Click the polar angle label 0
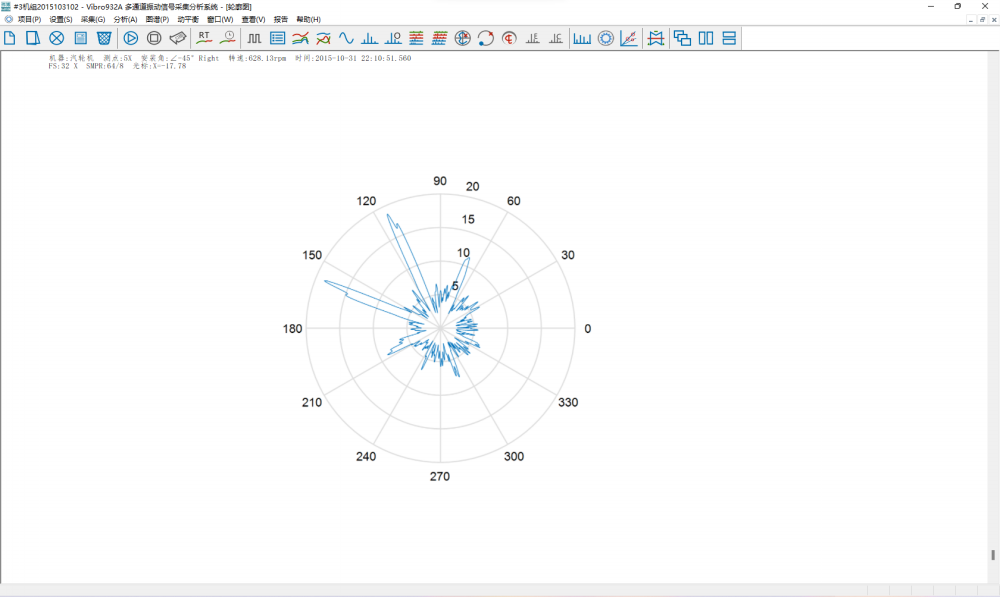This screenshot has height=597, width=1000. [587, 329]
